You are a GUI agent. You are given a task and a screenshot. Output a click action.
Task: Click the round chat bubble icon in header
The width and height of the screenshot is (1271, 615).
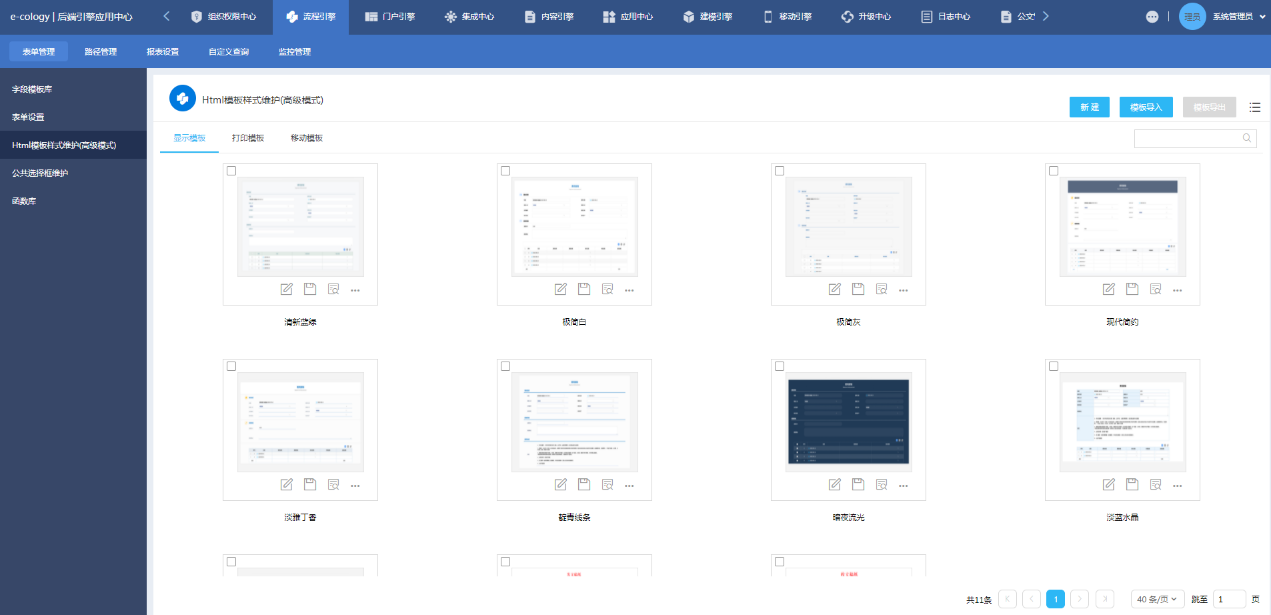[1152, 17]
